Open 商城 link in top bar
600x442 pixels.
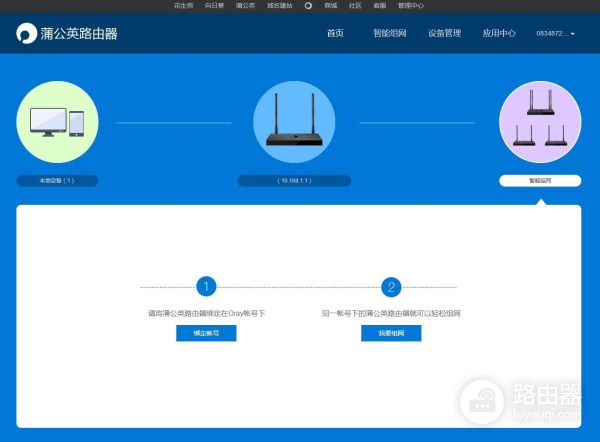click(331, 6)
